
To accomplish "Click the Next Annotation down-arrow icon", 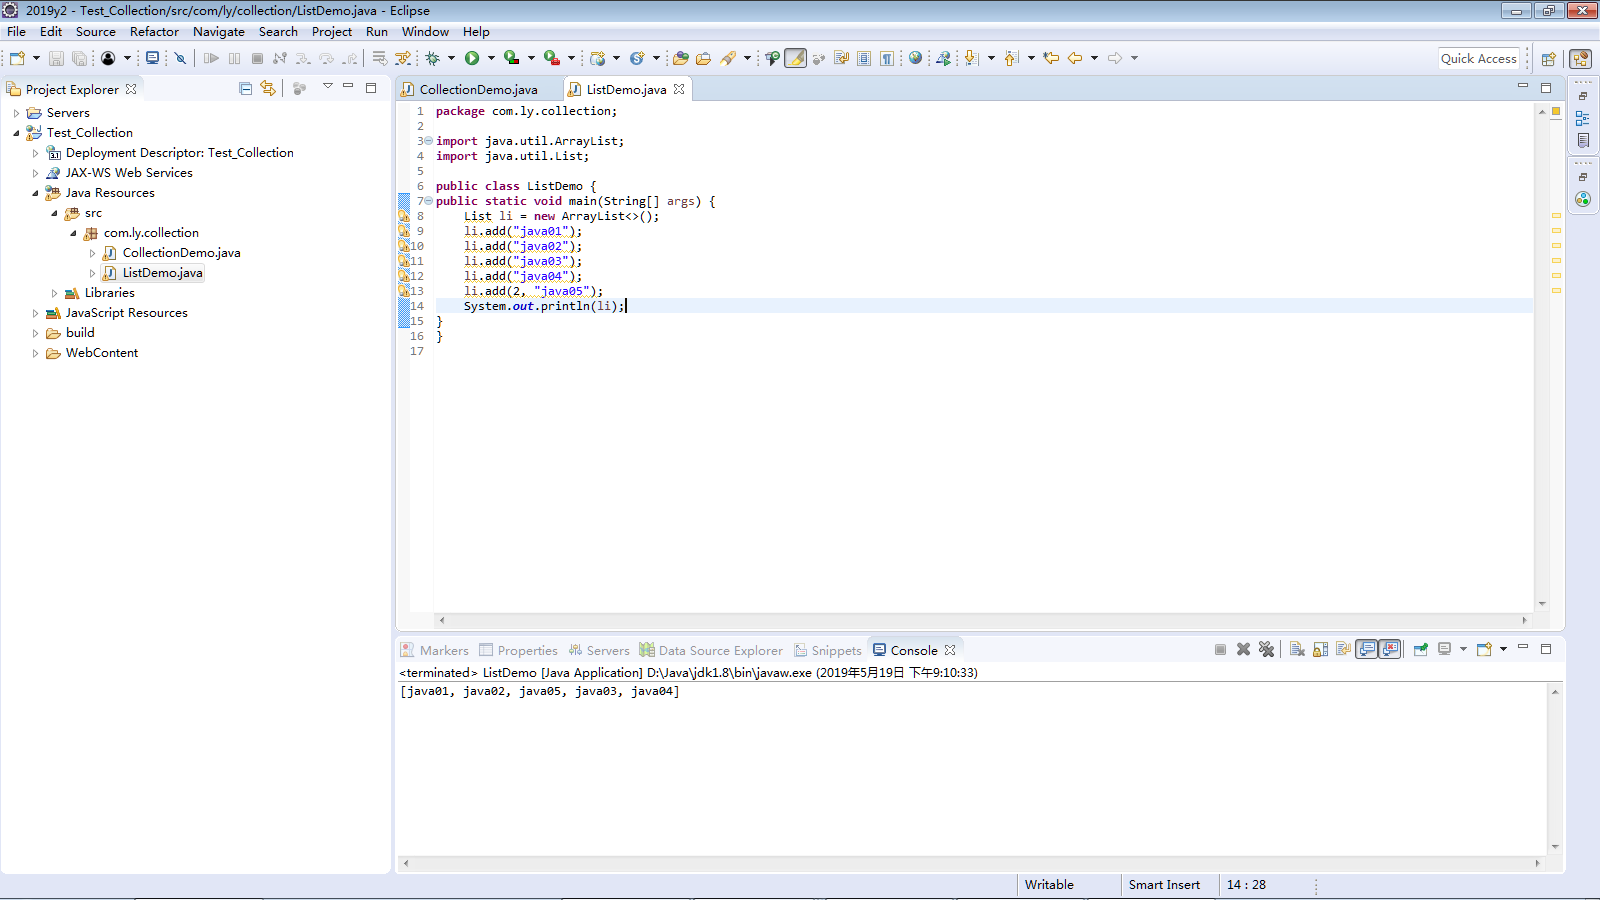I will click(971, 58).
